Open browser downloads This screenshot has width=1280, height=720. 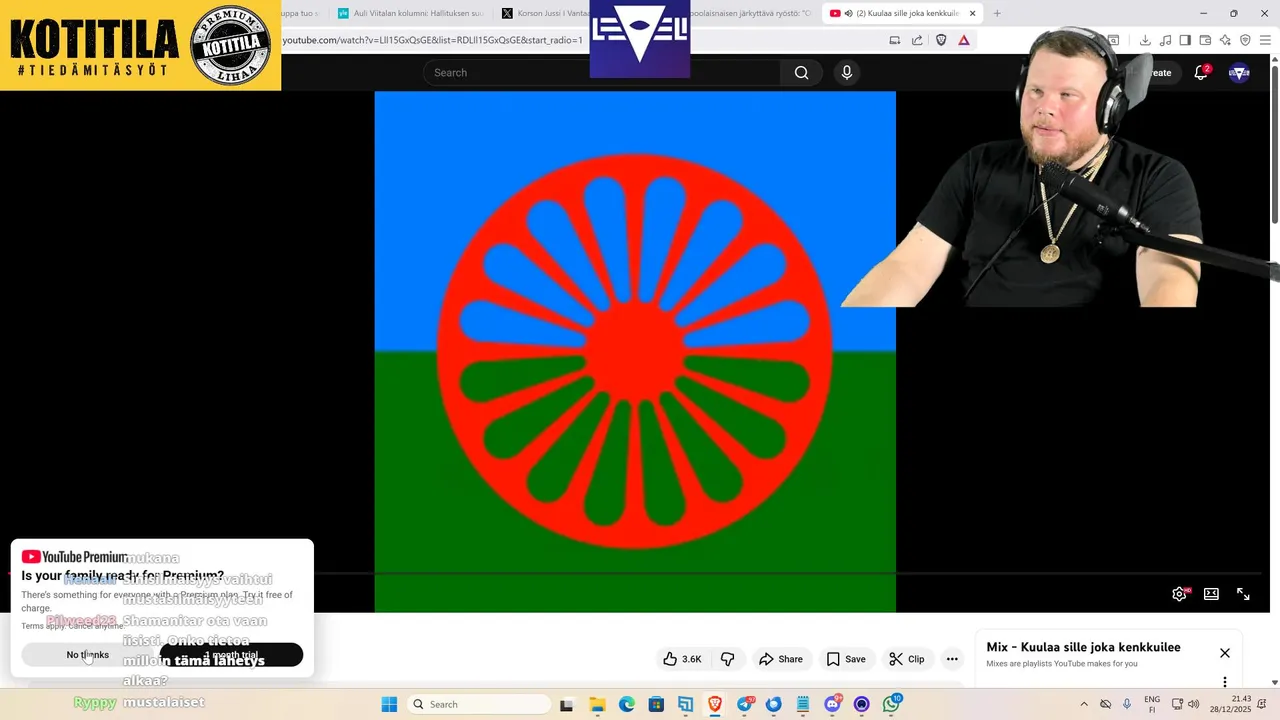pos(1145,40)
